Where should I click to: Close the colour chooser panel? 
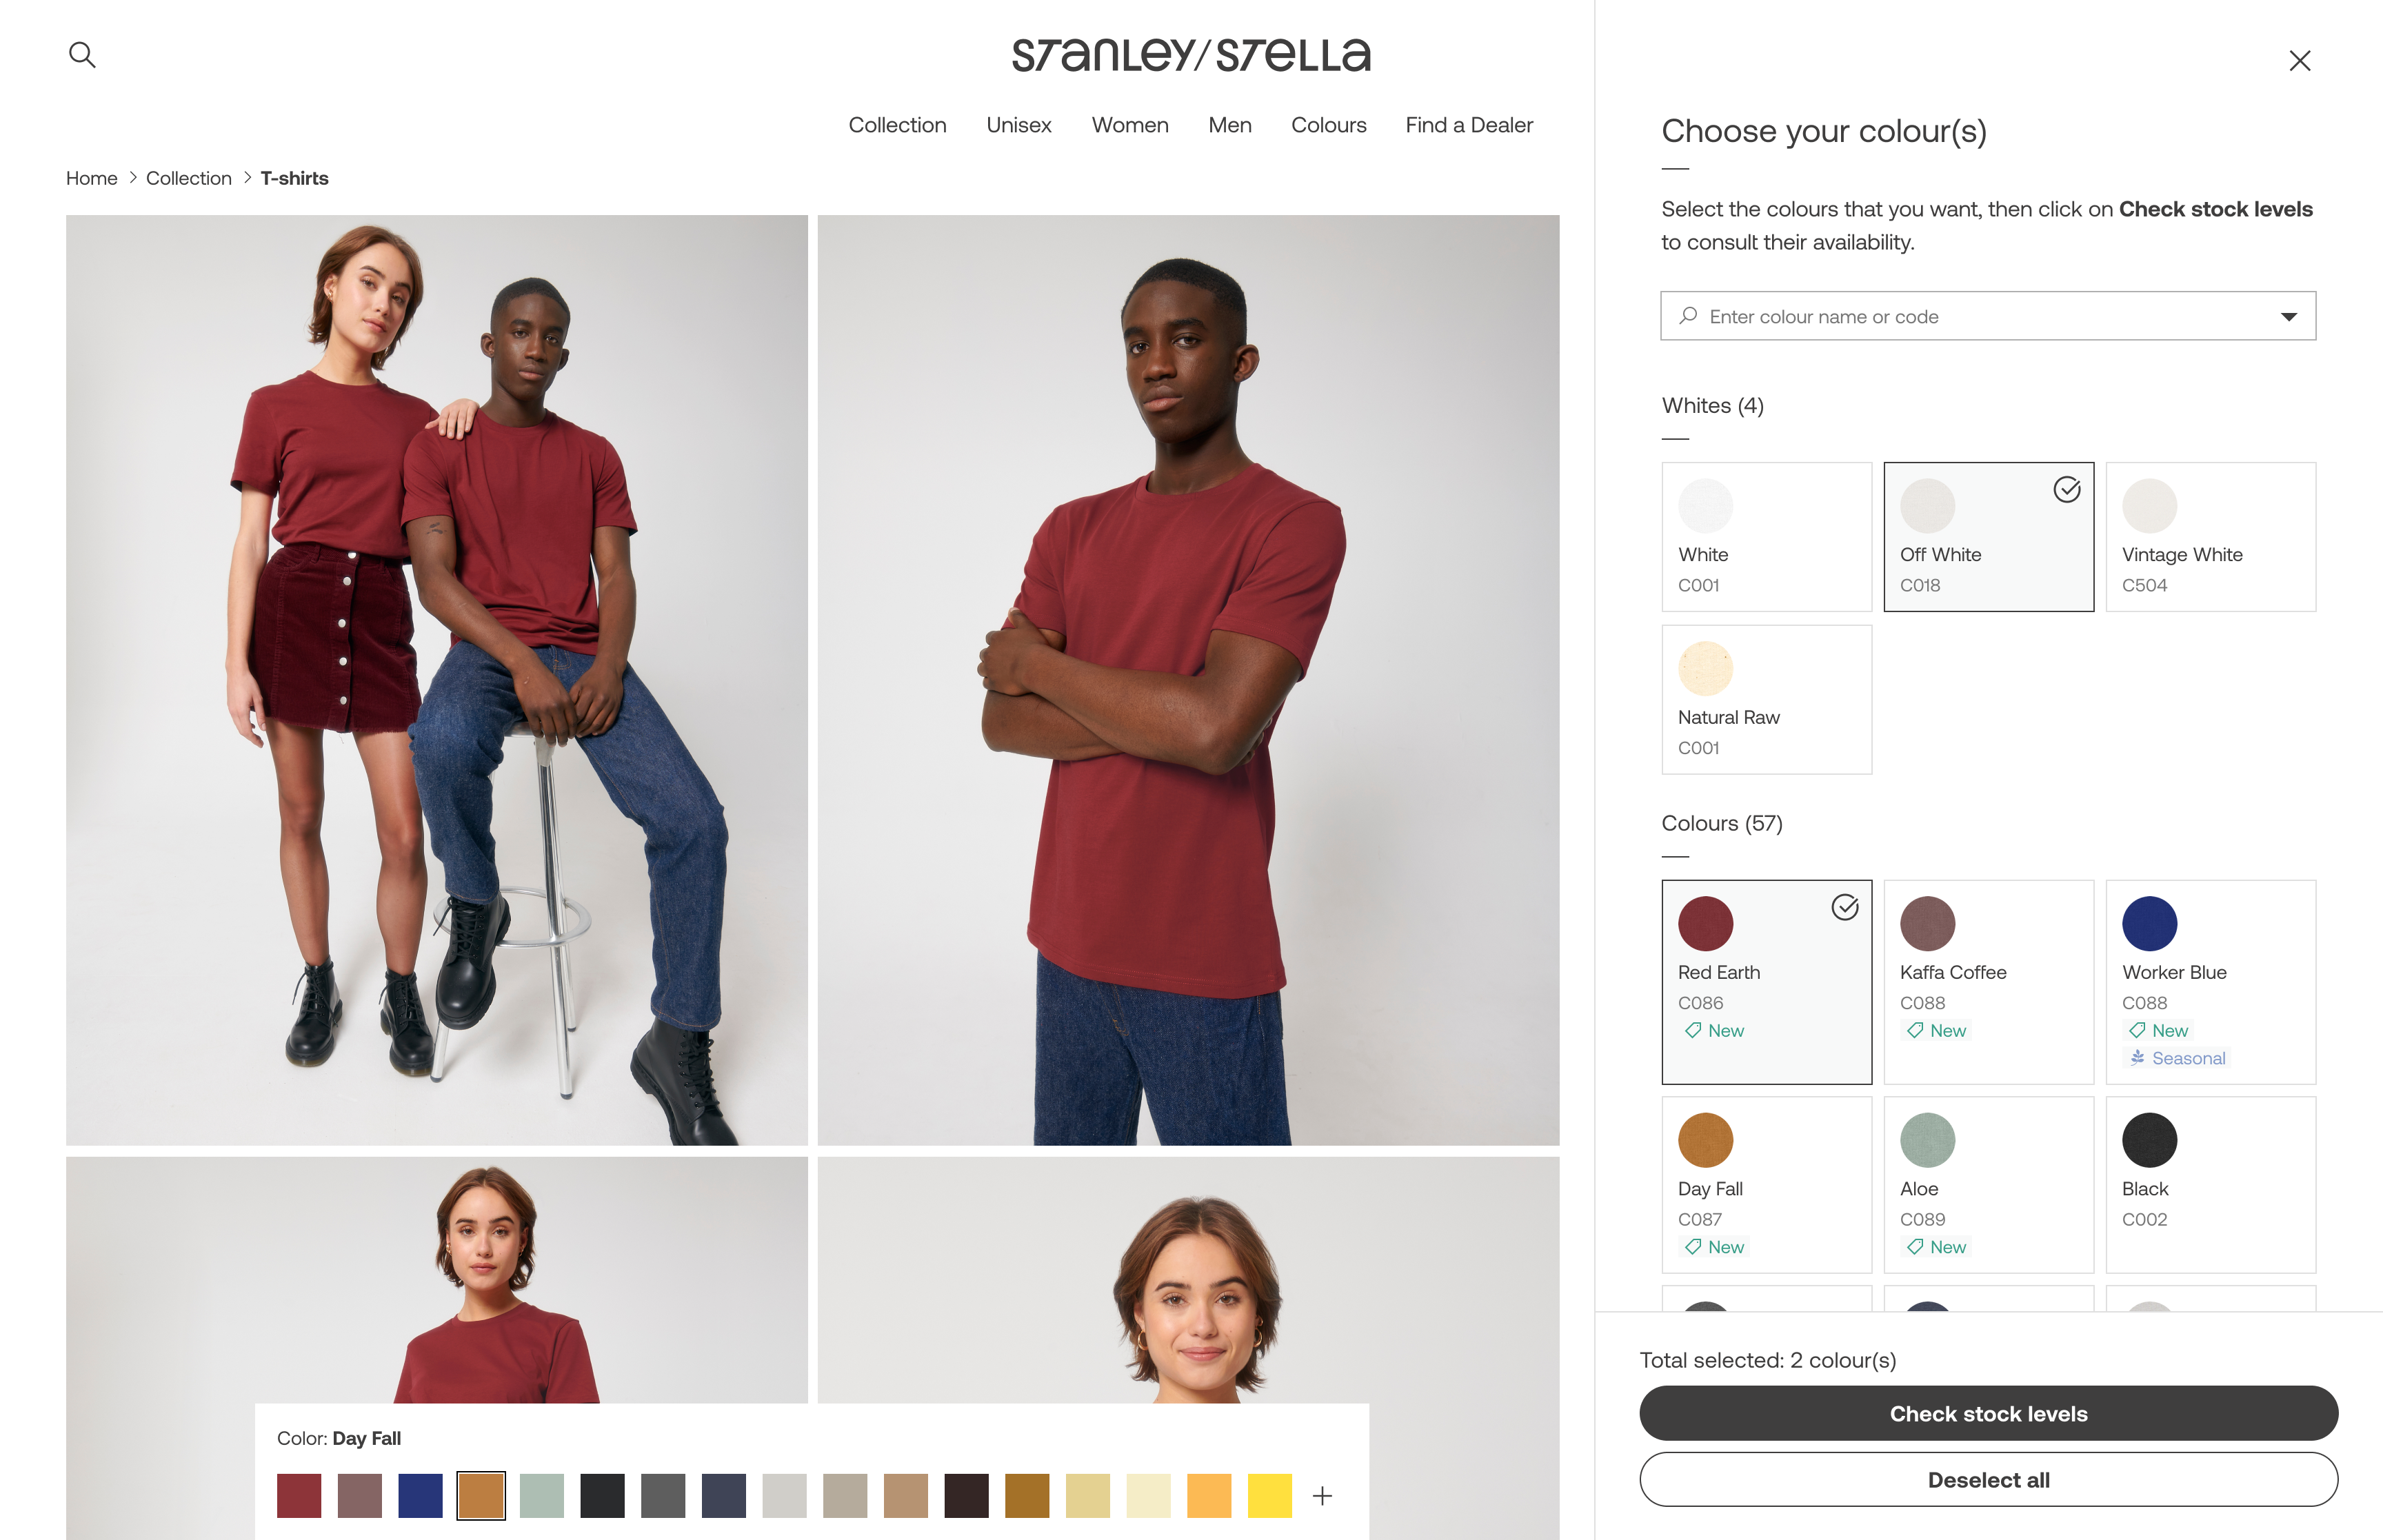point(2299,61)
